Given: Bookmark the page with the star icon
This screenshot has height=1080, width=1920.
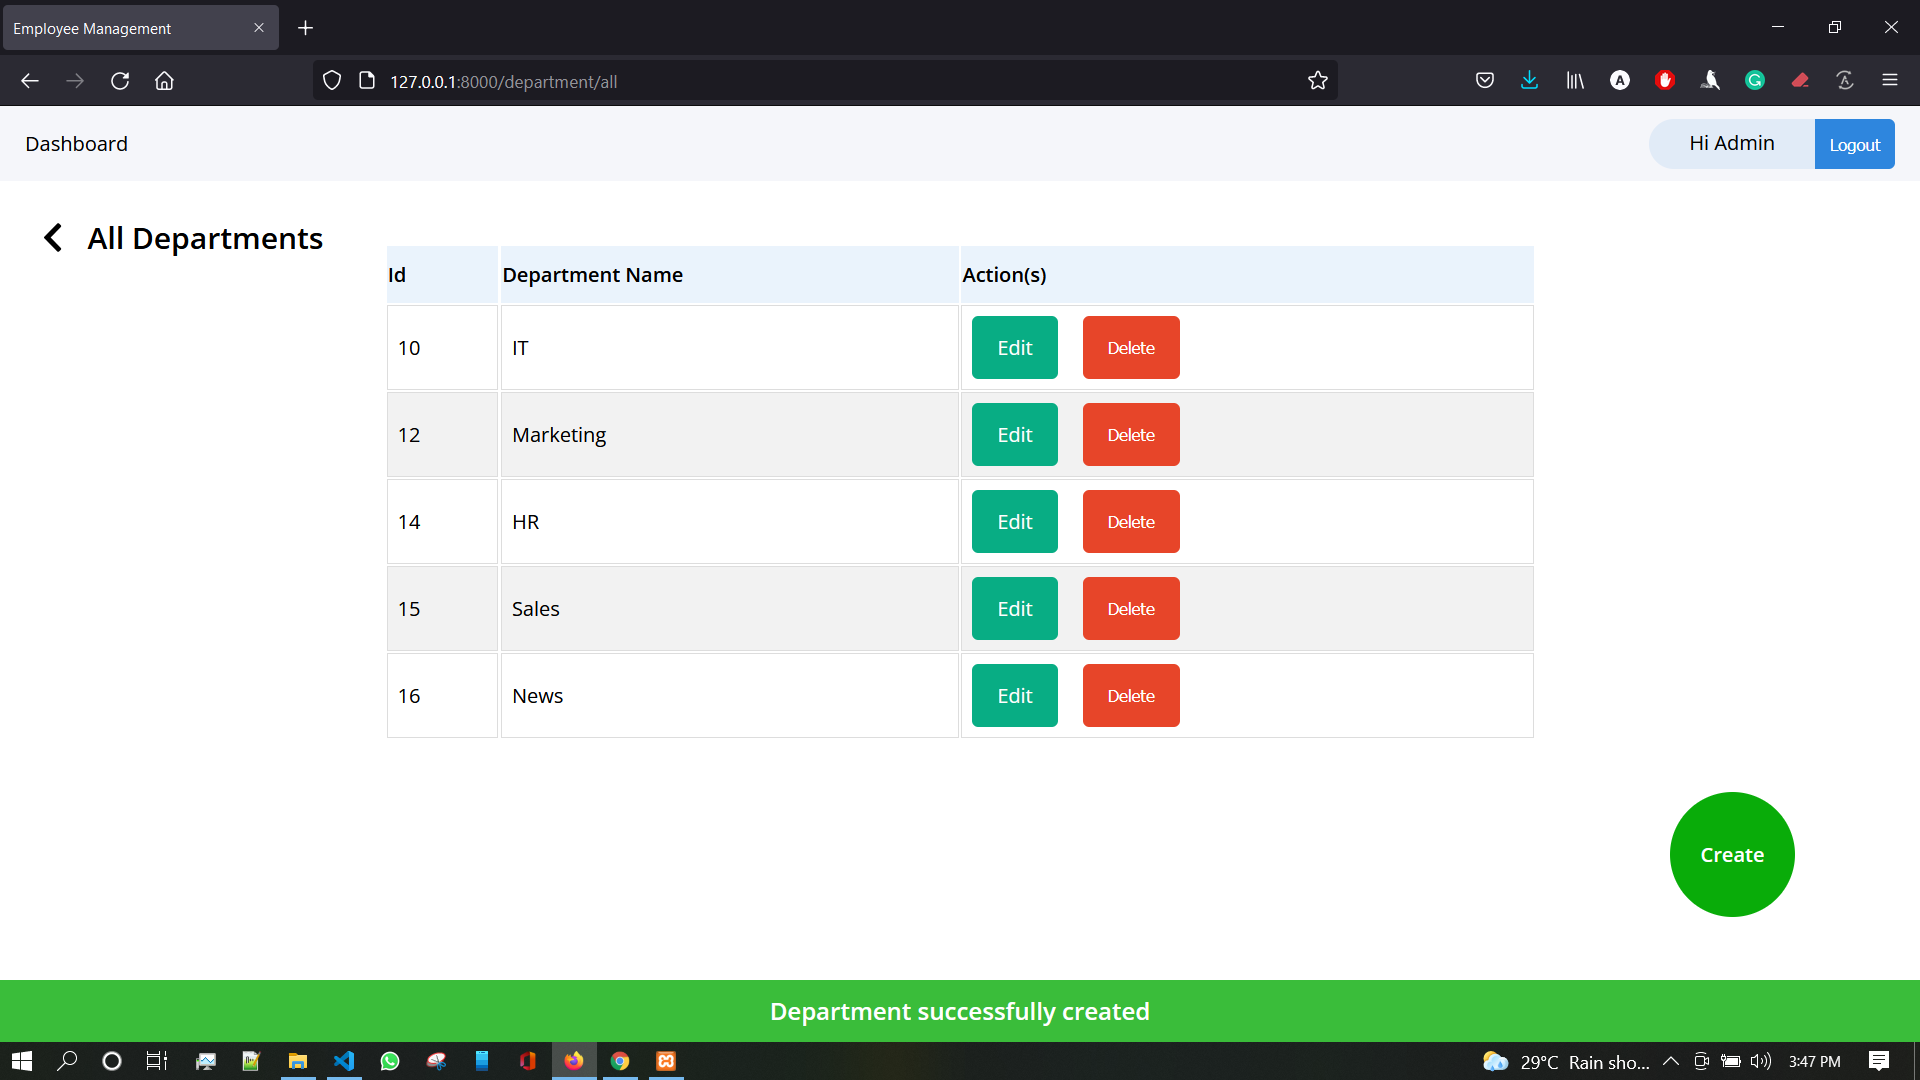Looking at the screenshot, I should pos(1317,80).
